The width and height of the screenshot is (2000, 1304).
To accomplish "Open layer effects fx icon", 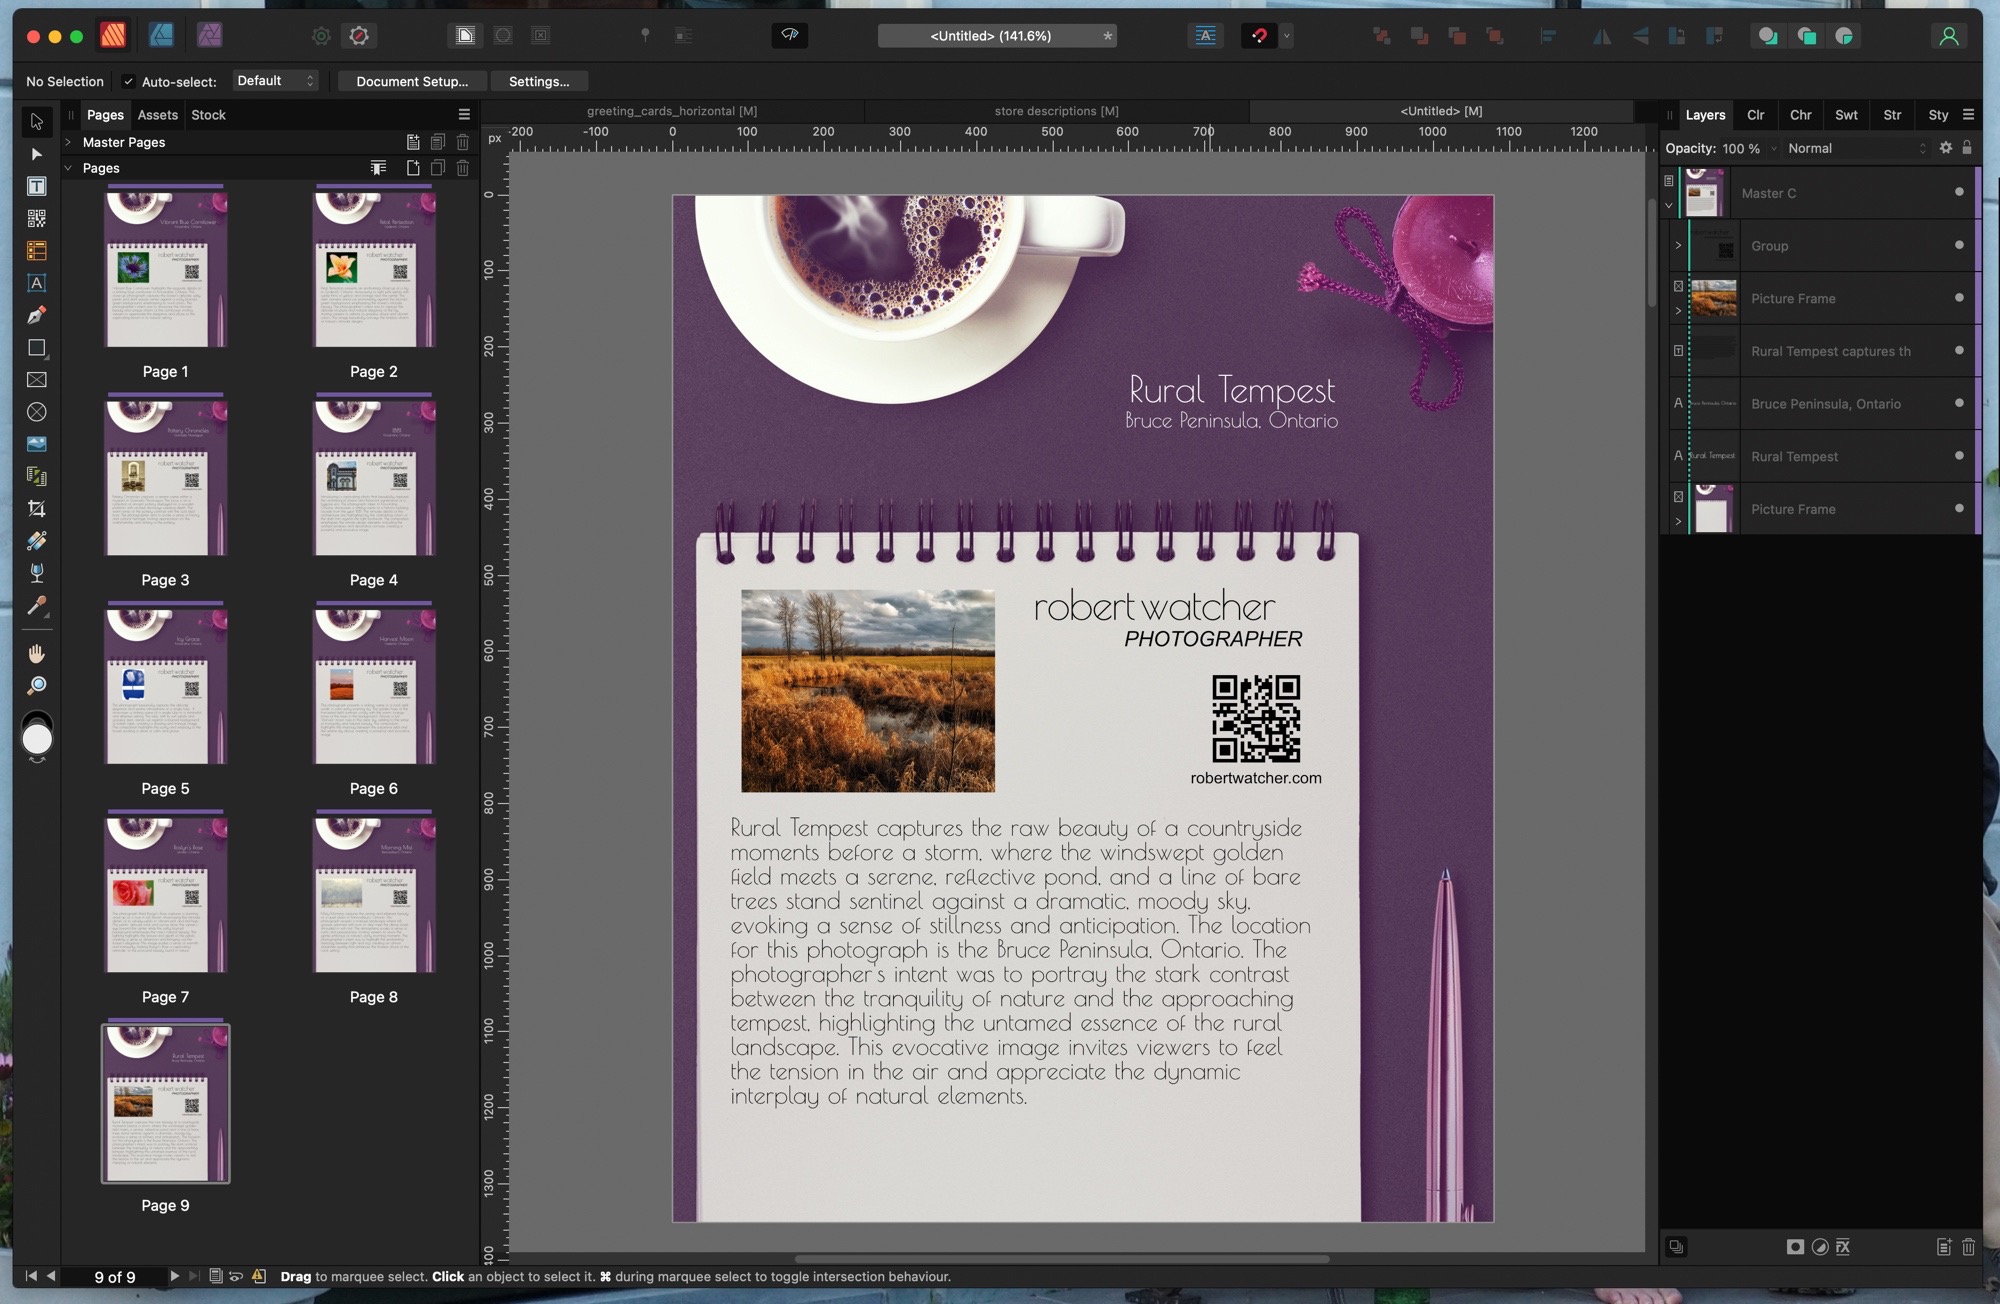I will (x=1843, y=1247).
